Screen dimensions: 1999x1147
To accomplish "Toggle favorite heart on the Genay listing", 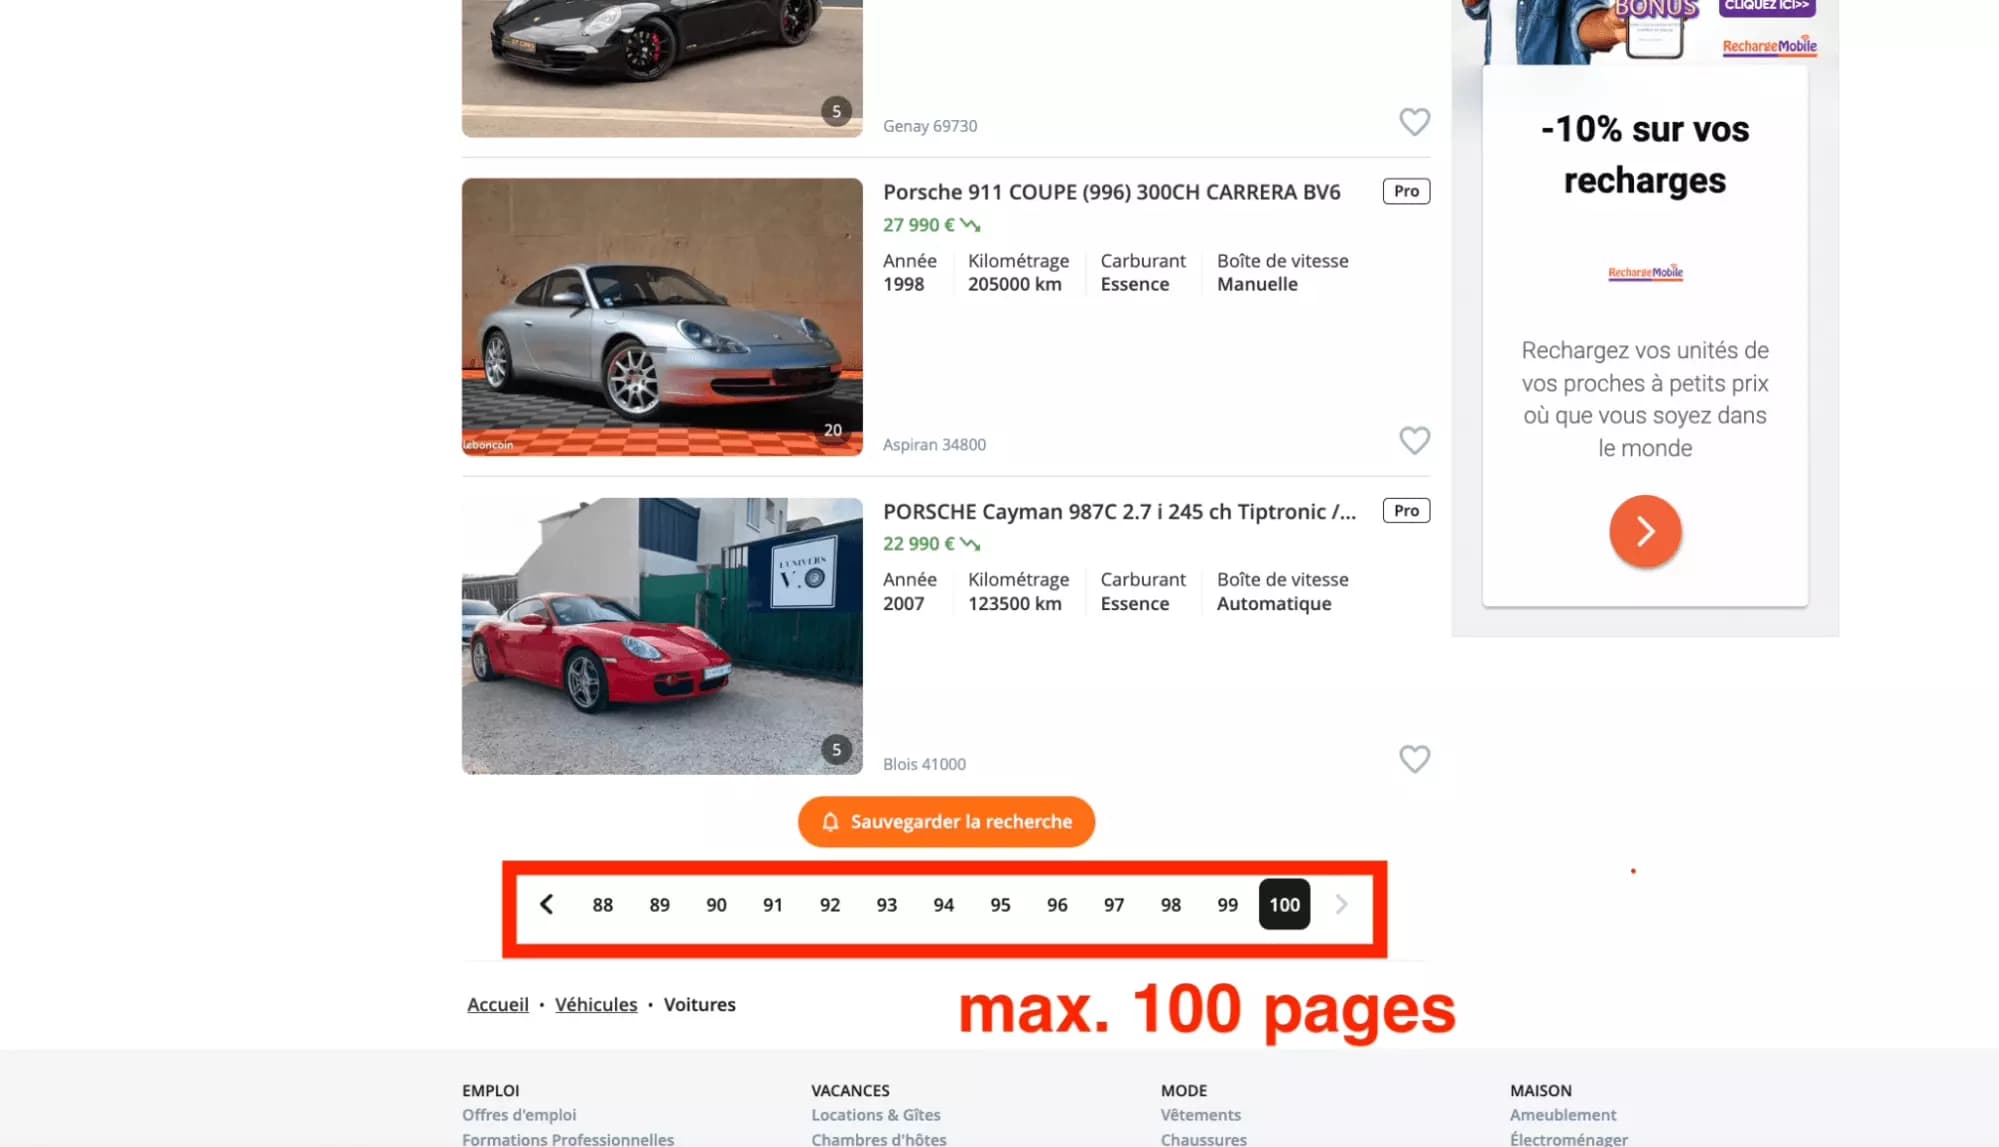I will 1415,121.
